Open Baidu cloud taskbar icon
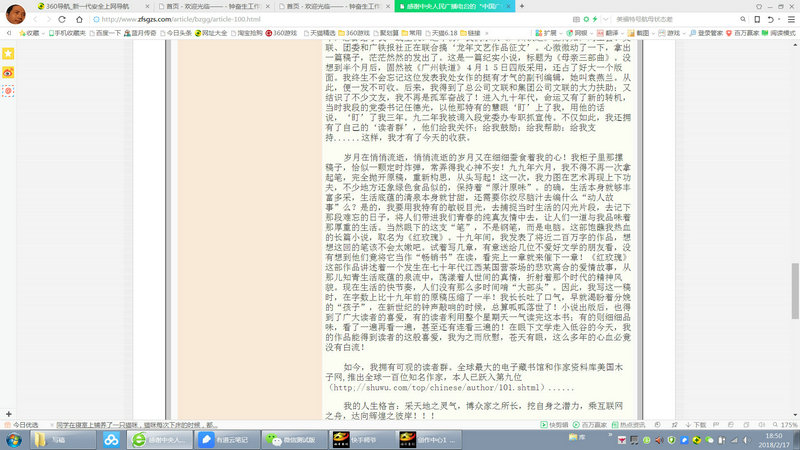 pos(111,440)
